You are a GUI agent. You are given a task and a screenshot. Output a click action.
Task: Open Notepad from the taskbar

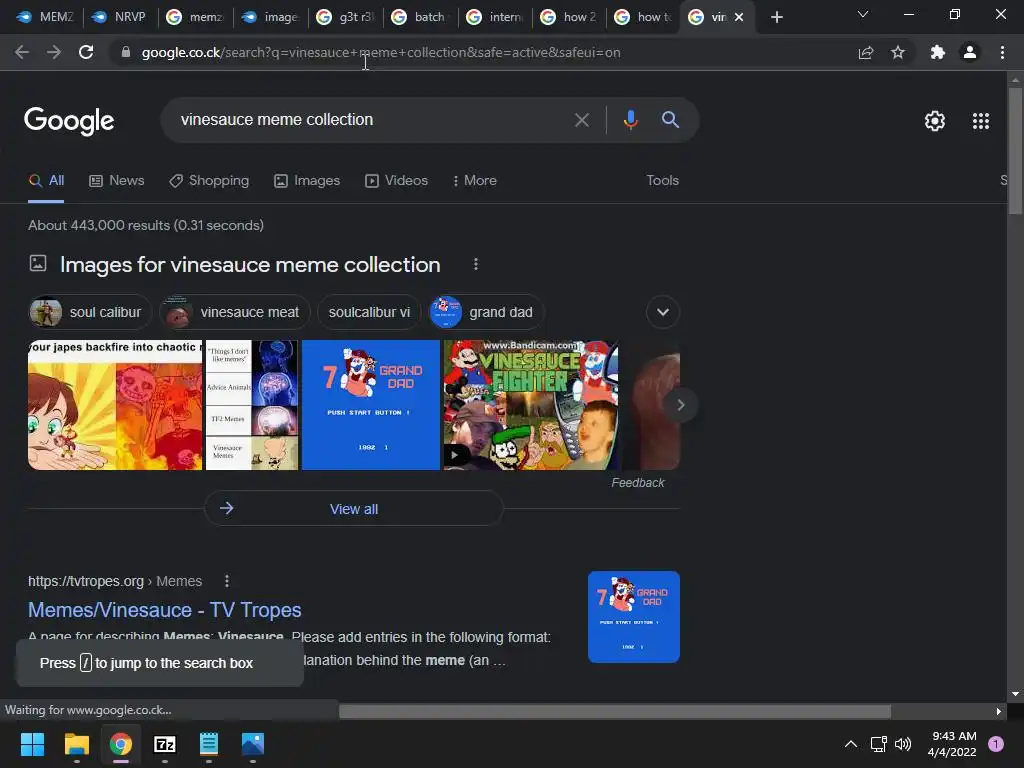coord(208,744)
